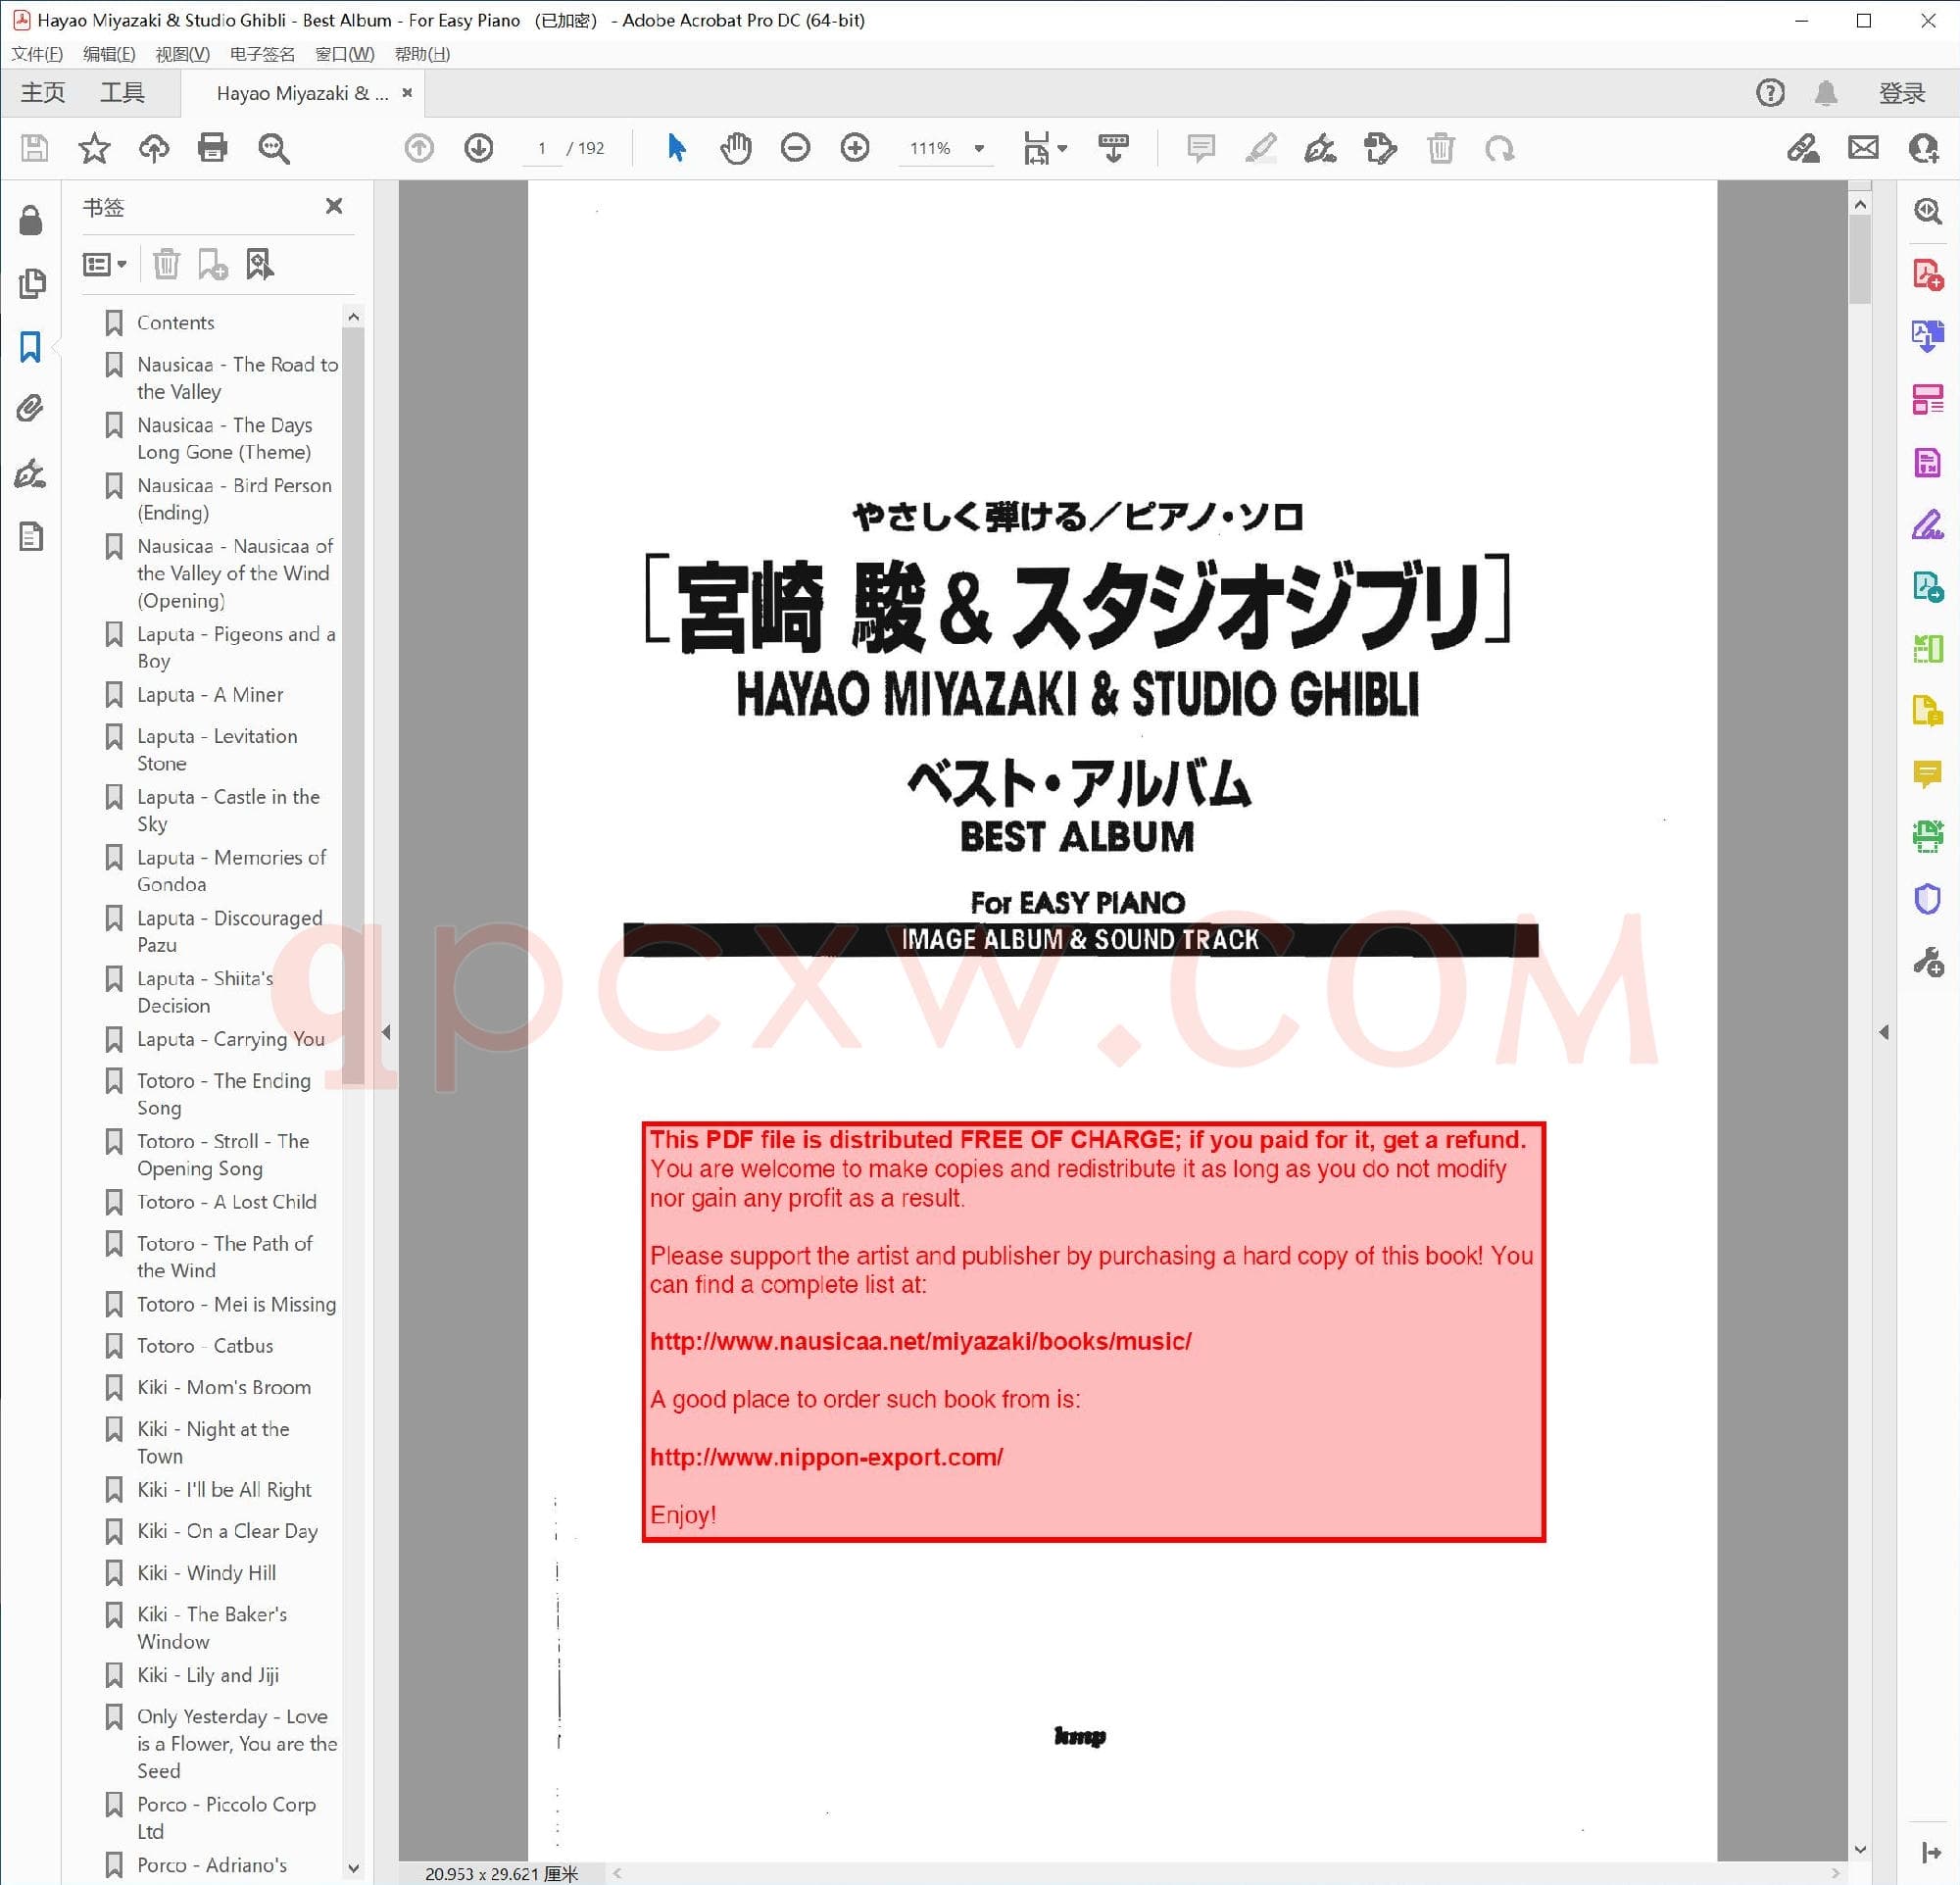Open the page display fit dropdown arrow
Screen dimensions: 1960x1885
[x=1062, y=148]
